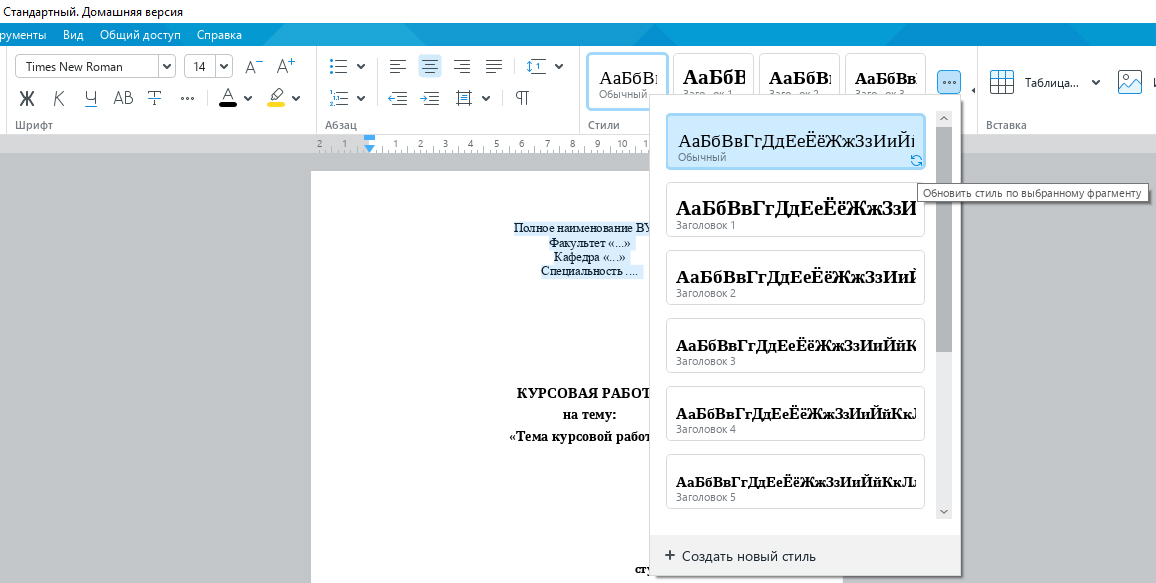Open borders dropdown arrow
This screenshot has height=583, width=1156.
click(x=486, y=98)
